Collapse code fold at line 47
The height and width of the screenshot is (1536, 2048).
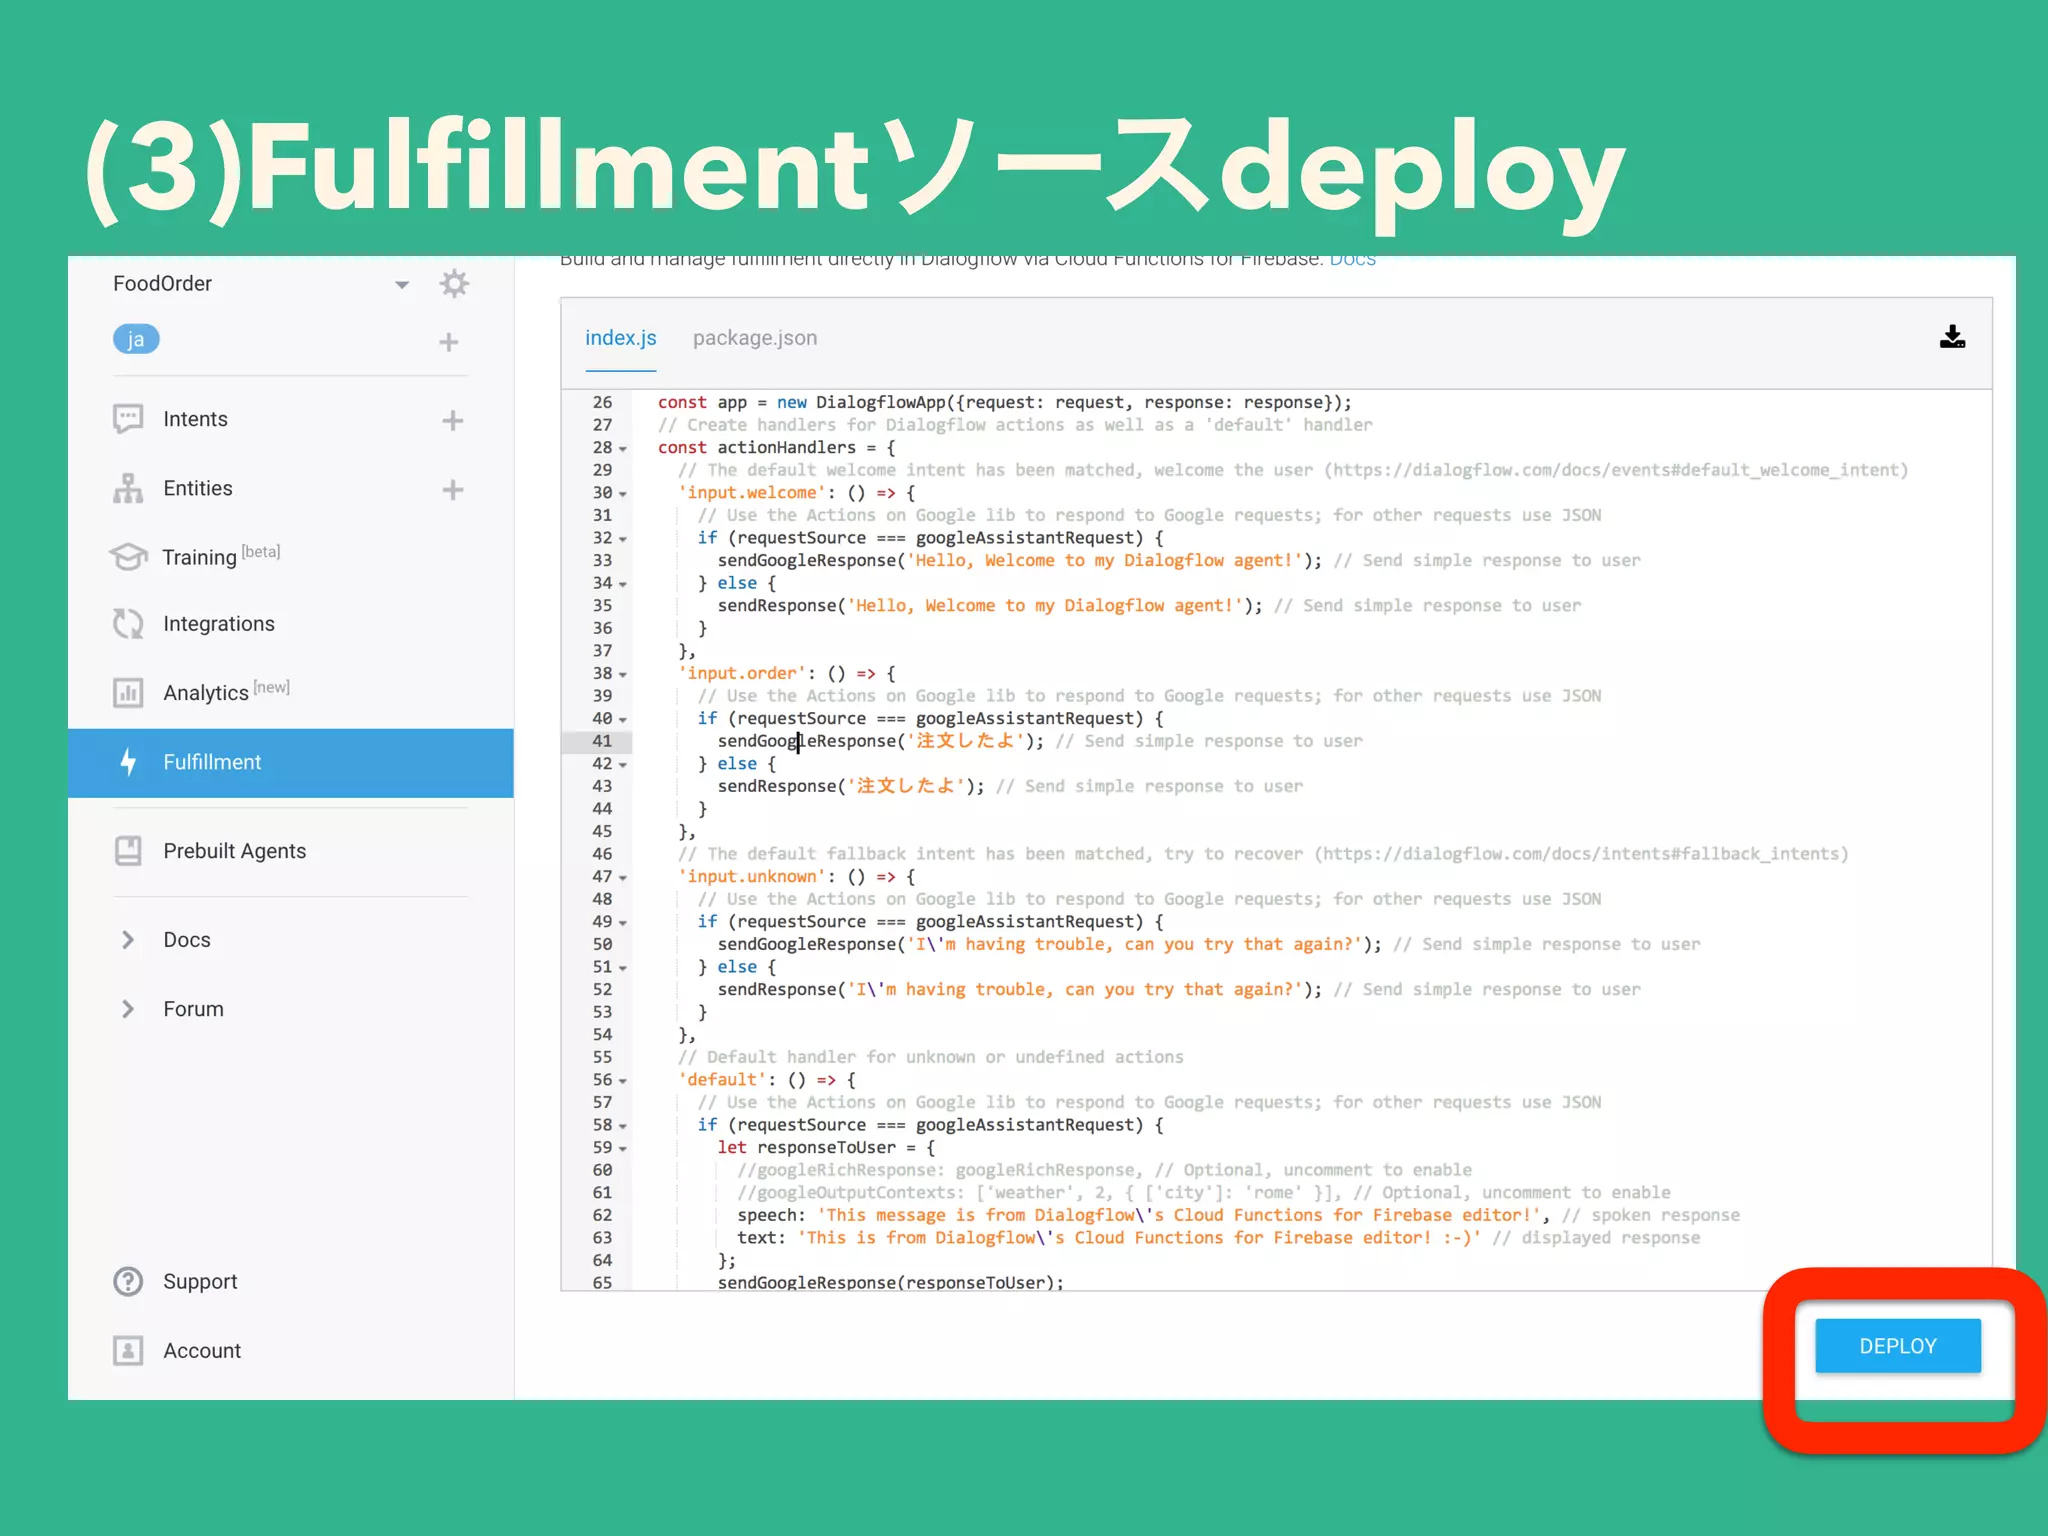click(623, 878)
